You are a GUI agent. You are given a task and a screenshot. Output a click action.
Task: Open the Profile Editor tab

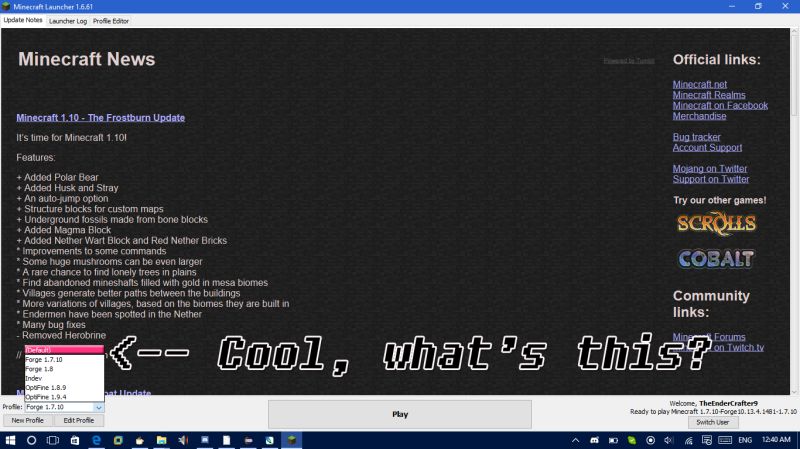click(111, 21)
